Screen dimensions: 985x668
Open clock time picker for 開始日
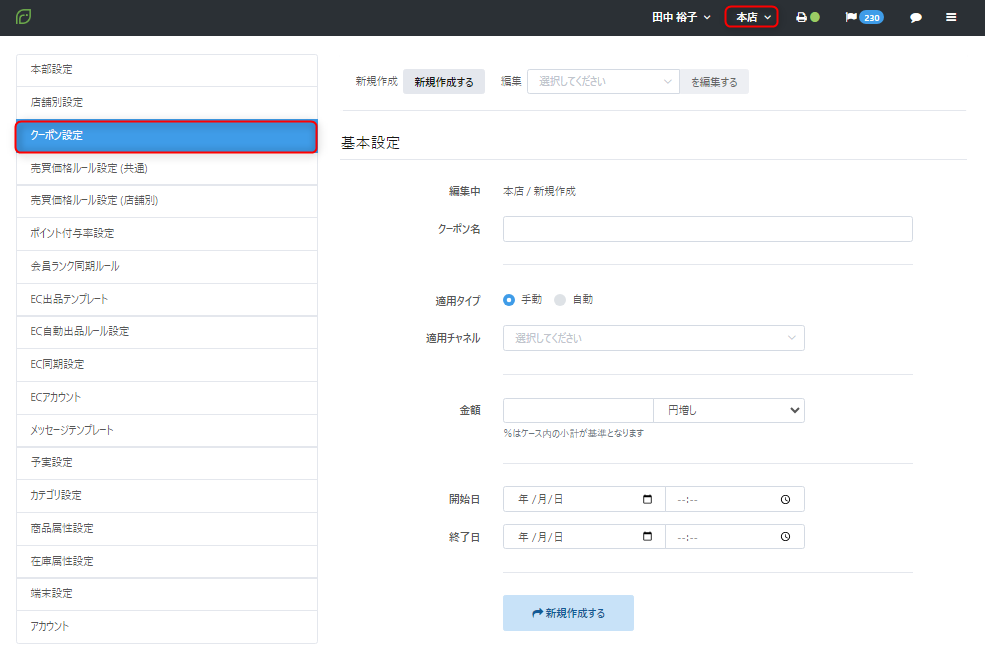pos(786,499)
